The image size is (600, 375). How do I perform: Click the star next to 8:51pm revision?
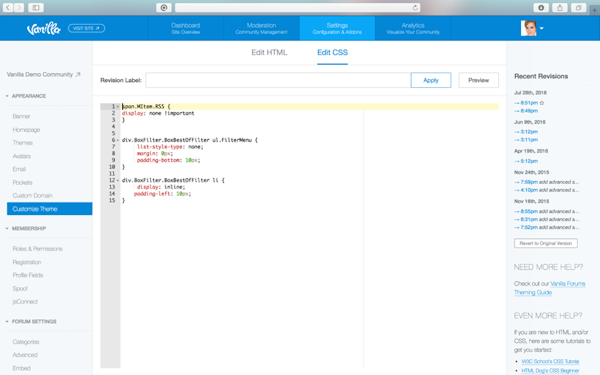(x=542, y=103)
